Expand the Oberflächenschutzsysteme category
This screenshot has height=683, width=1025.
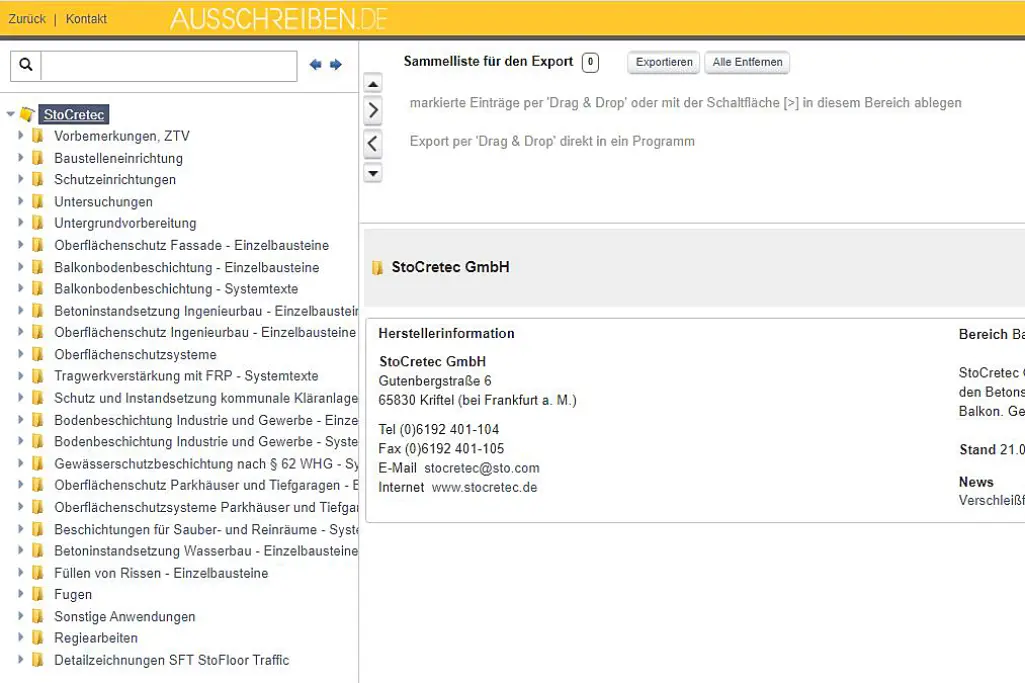pos(21,354)
